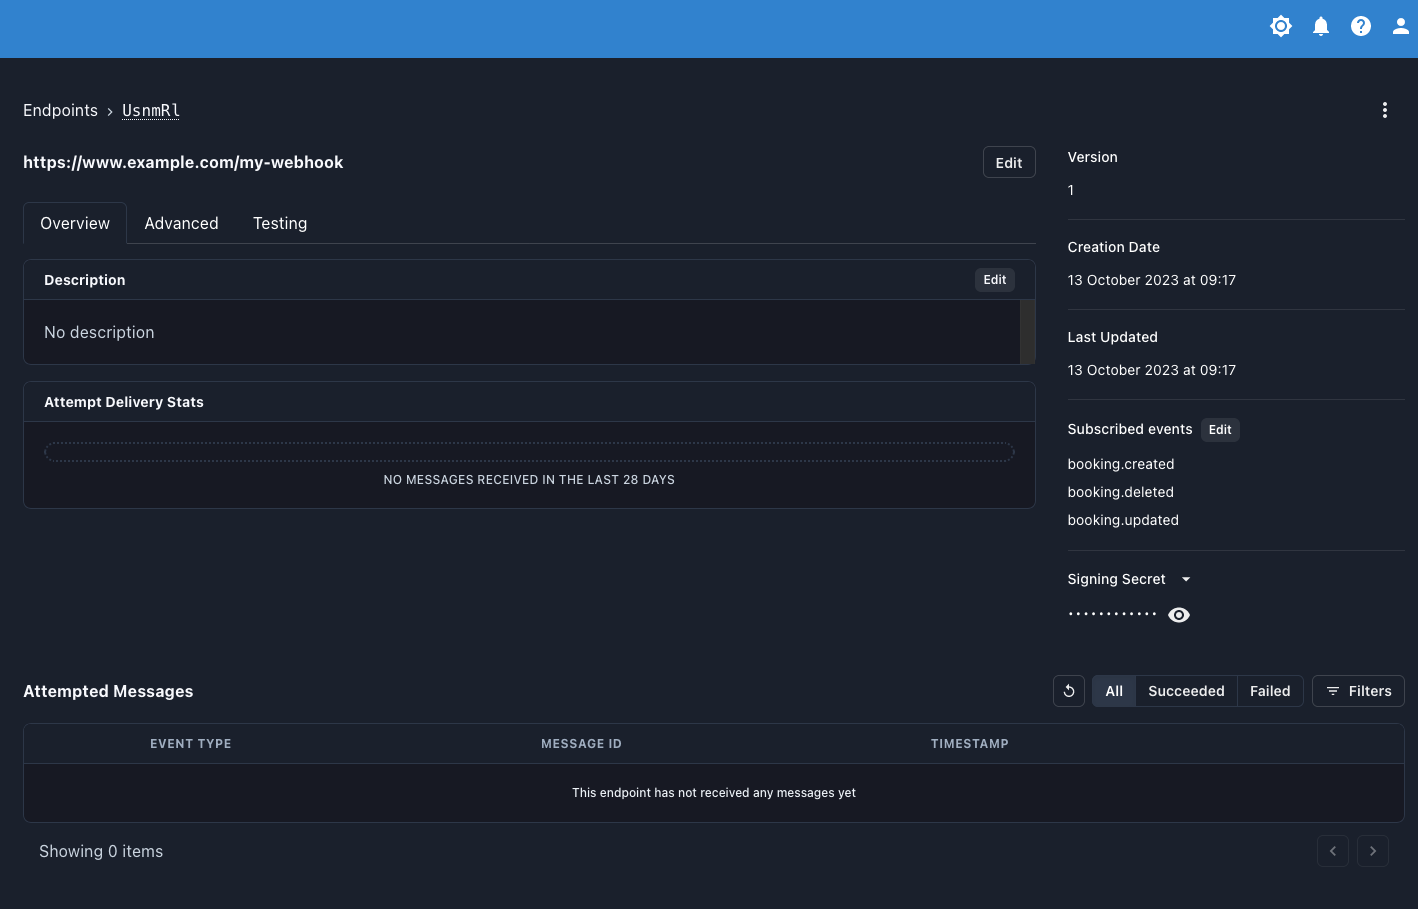Click the Endpoints breadcrumb link
This screenshot has height=909, width=1418.
tap(60, 110)
